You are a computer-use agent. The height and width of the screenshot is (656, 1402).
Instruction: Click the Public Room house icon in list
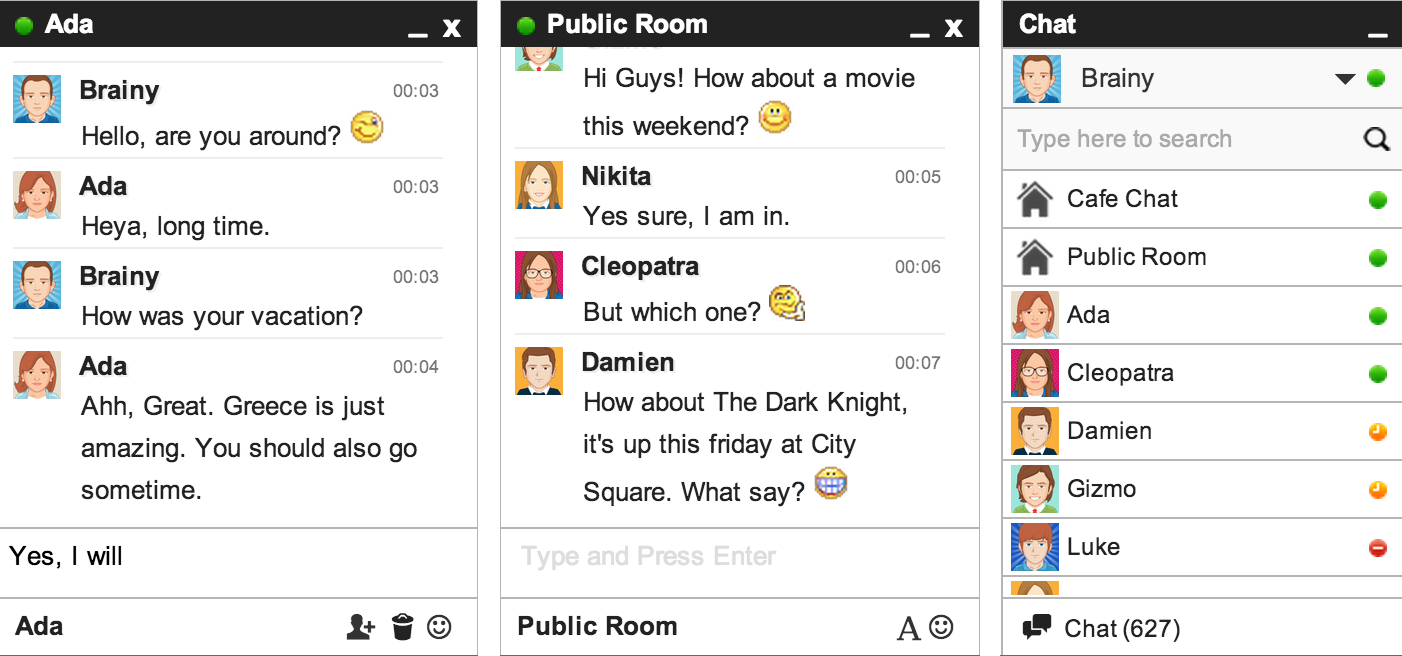(1034, 257)
